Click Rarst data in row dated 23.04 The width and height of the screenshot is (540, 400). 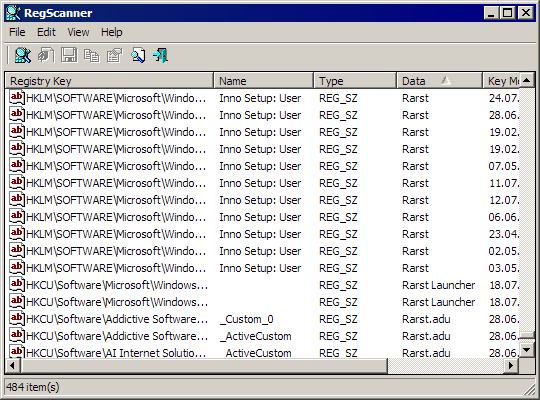click(415, 234)
